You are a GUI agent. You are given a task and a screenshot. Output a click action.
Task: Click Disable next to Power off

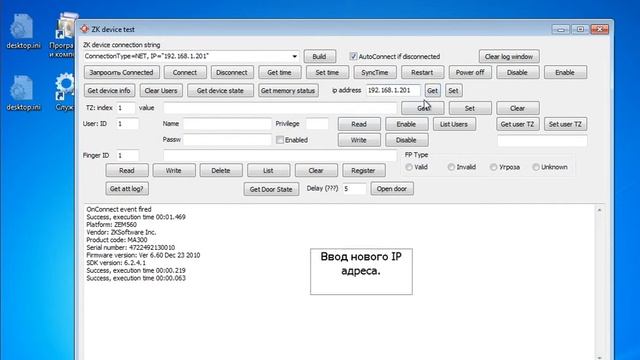[x=518, y=72]
